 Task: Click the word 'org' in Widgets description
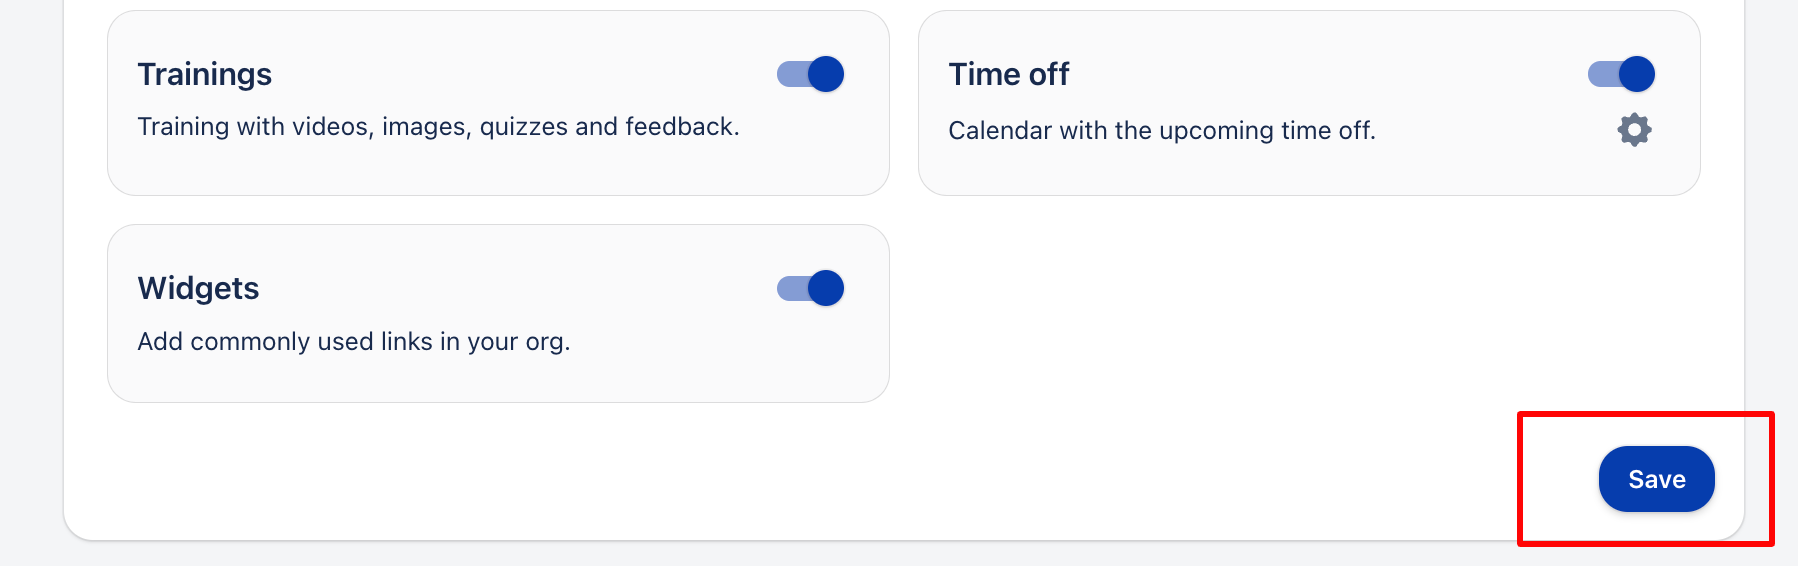click(545, 342)
